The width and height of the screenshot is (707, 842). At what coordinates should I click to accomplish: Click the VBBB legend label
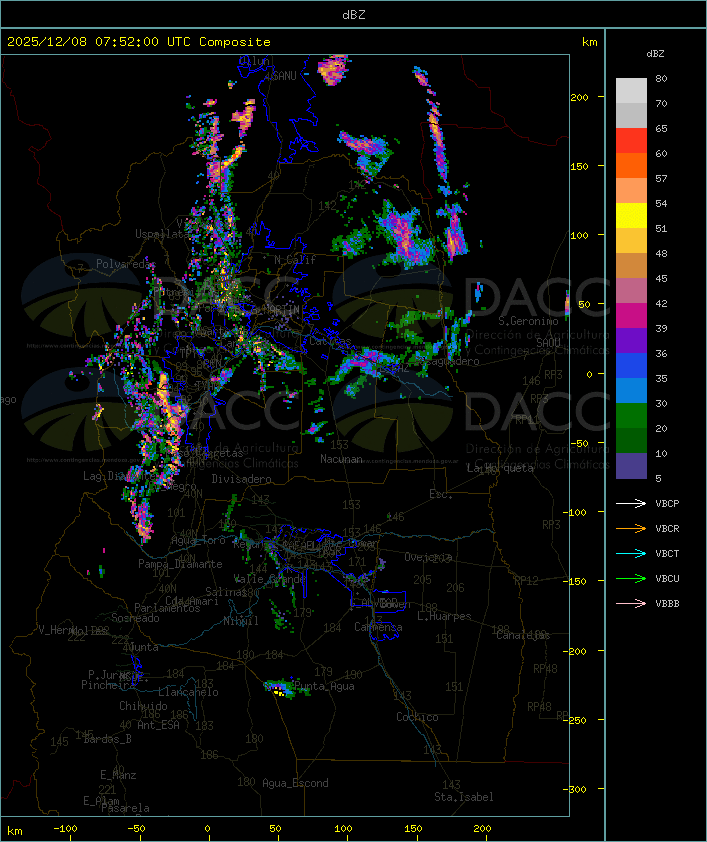[667, 604]
